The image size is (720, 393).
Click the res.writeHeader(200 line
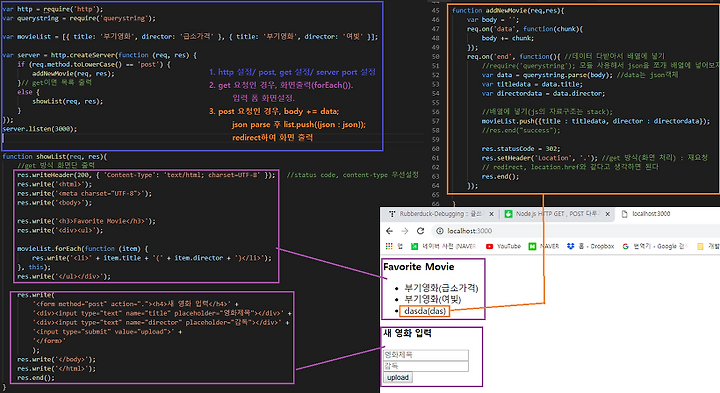point(146,175)
